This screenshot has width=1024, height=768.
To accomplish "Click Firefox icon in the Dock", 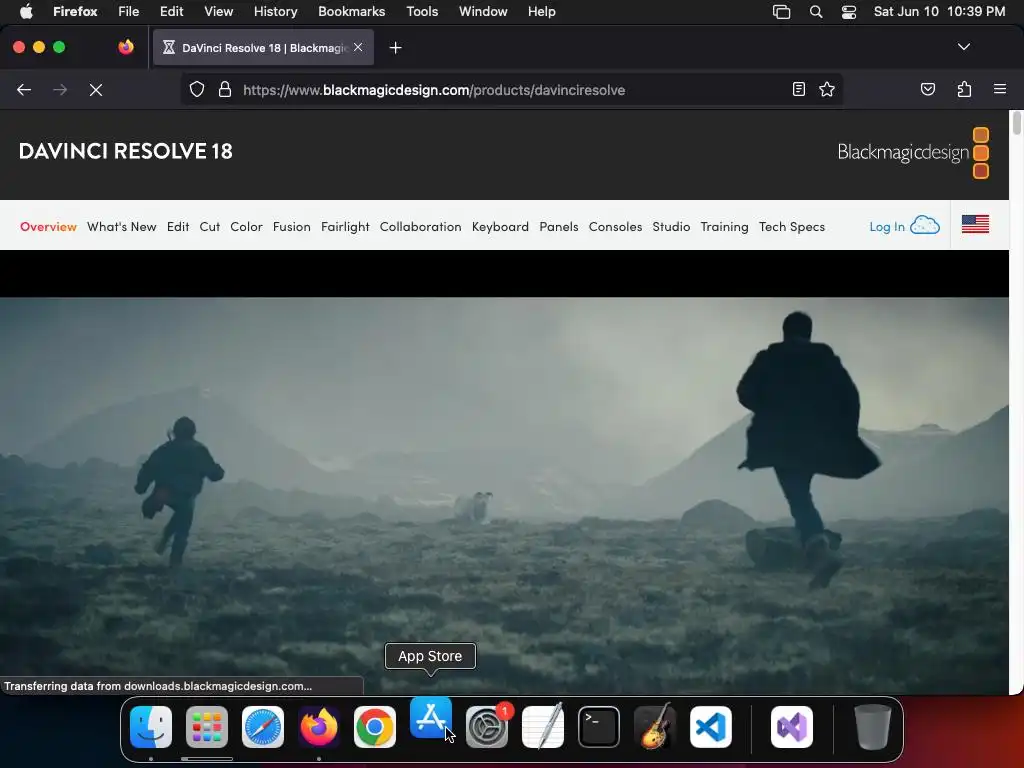I will [319, 727].
